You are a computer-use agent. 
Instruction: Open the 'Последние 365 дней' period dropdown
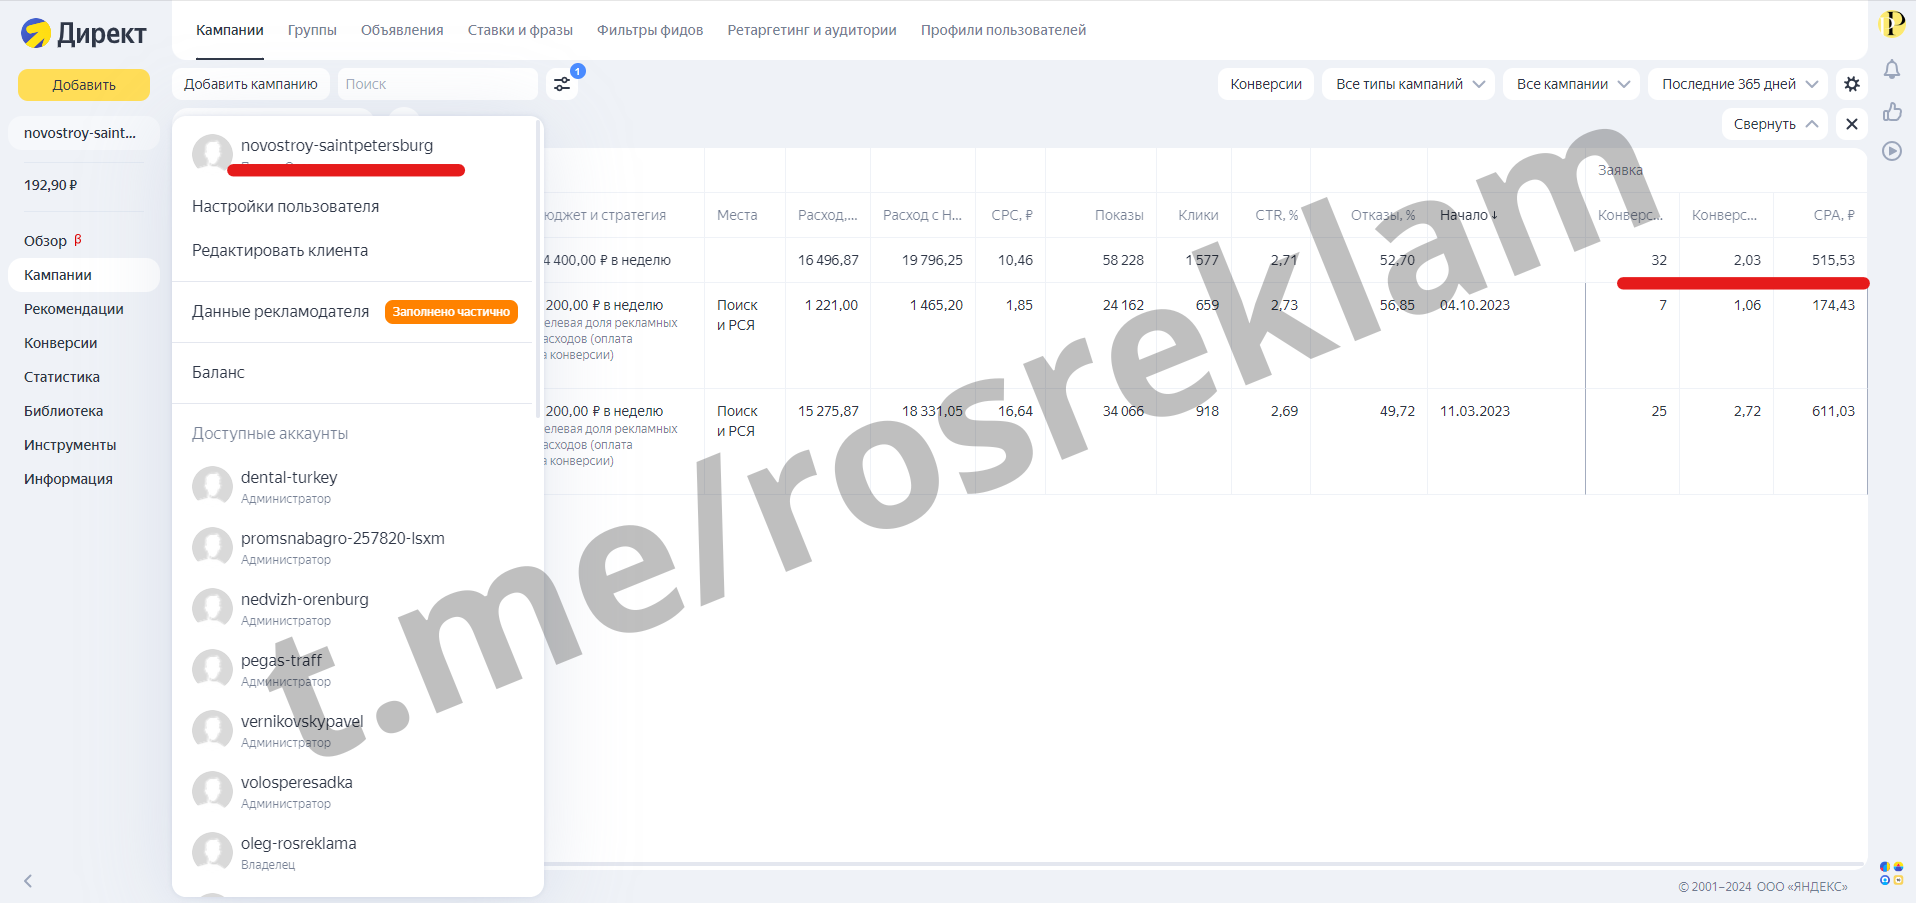point(1738,84)
